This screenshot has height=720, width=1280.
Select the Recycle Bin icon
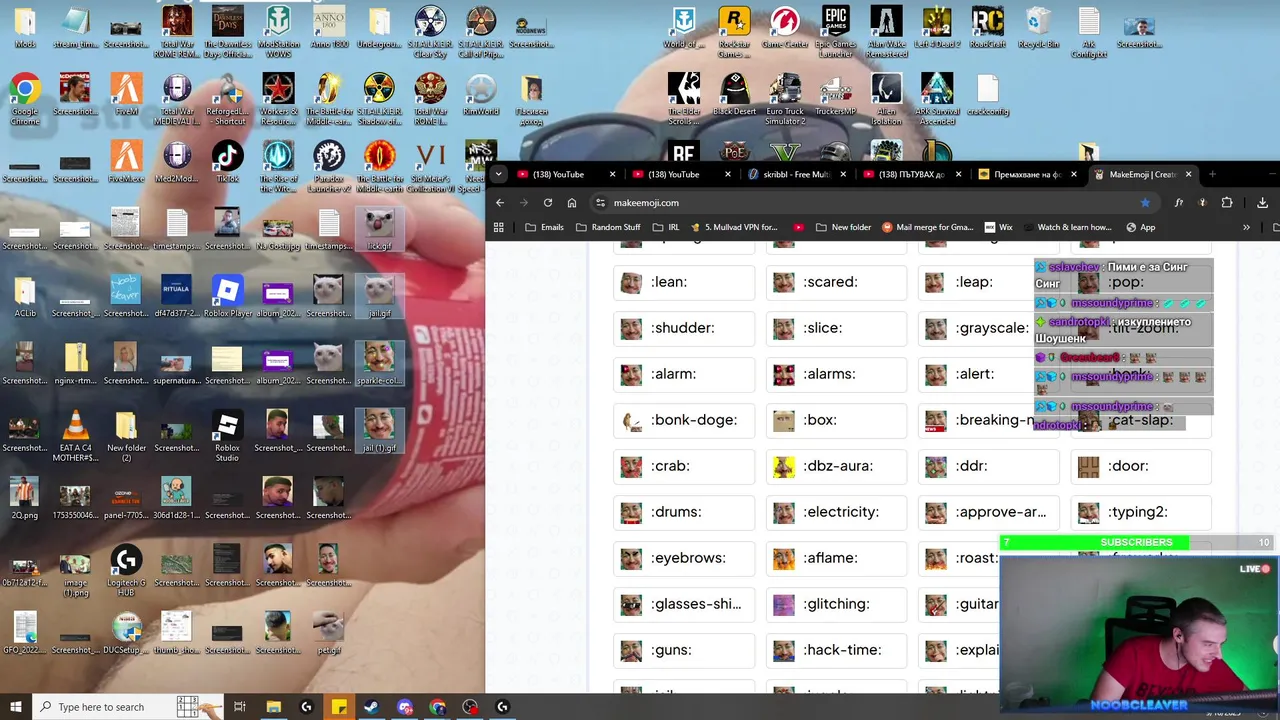(x=1038, y=27)
